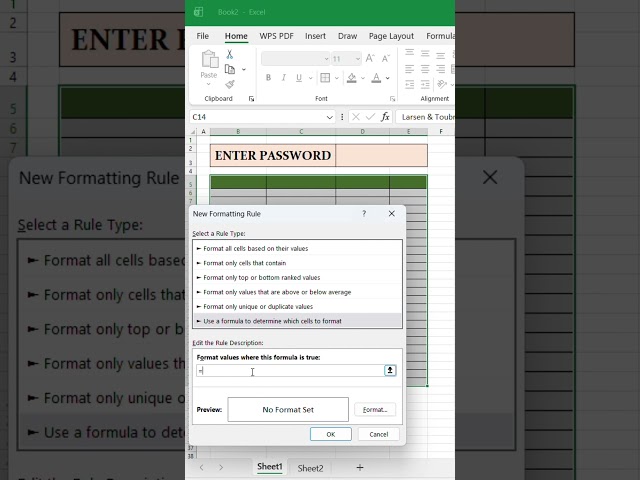Click the Help question mark in dialog
The height and width of the screenshot is (480, 640).
click(x=364, y=213)
